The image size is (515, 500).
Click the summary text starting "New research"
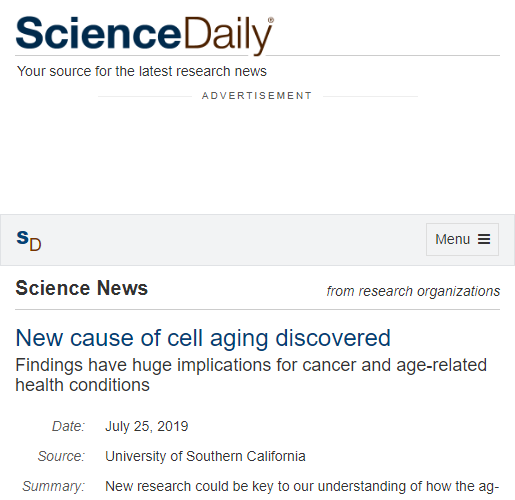click(x=302, y=486)
